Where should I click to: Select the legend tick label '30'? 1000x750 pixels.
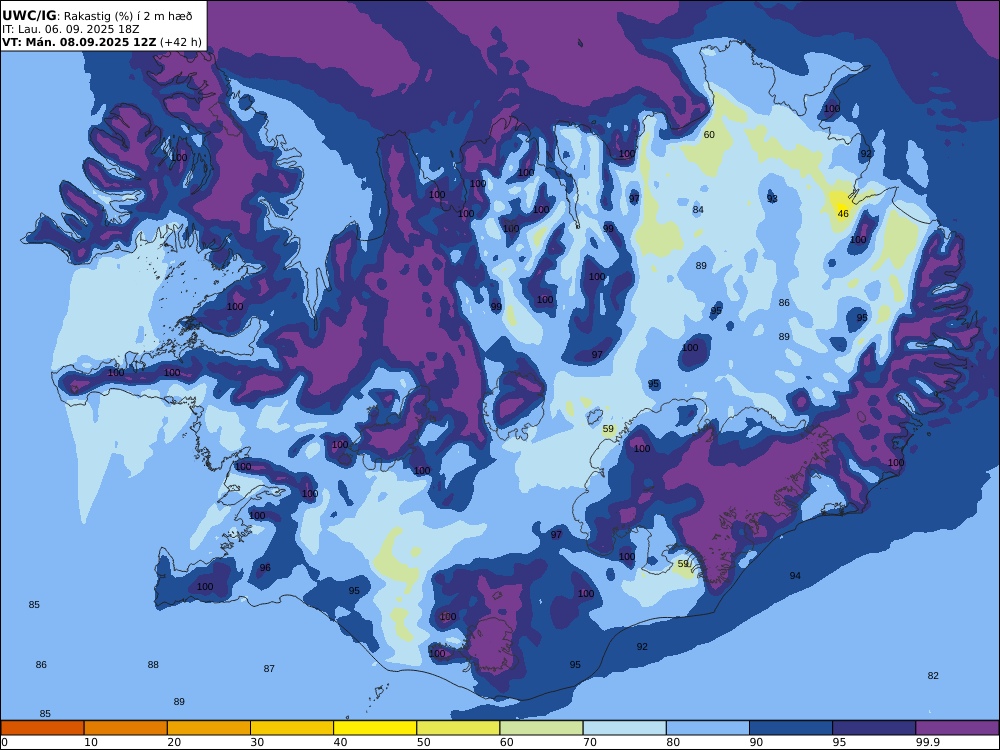[x=257, y=742]
